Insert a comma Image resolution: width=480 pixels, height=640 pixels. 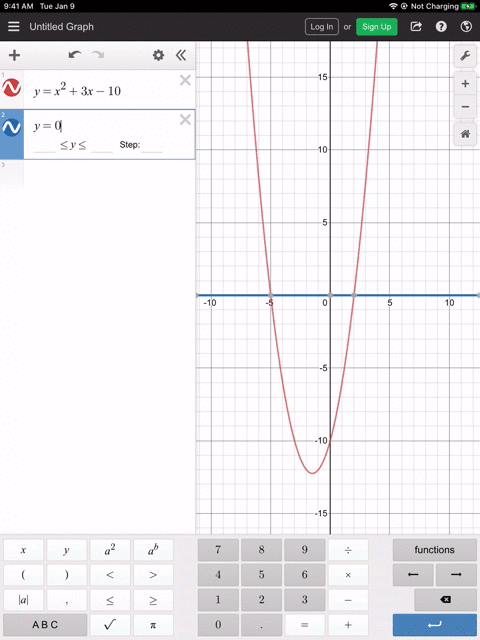point(67,600)
